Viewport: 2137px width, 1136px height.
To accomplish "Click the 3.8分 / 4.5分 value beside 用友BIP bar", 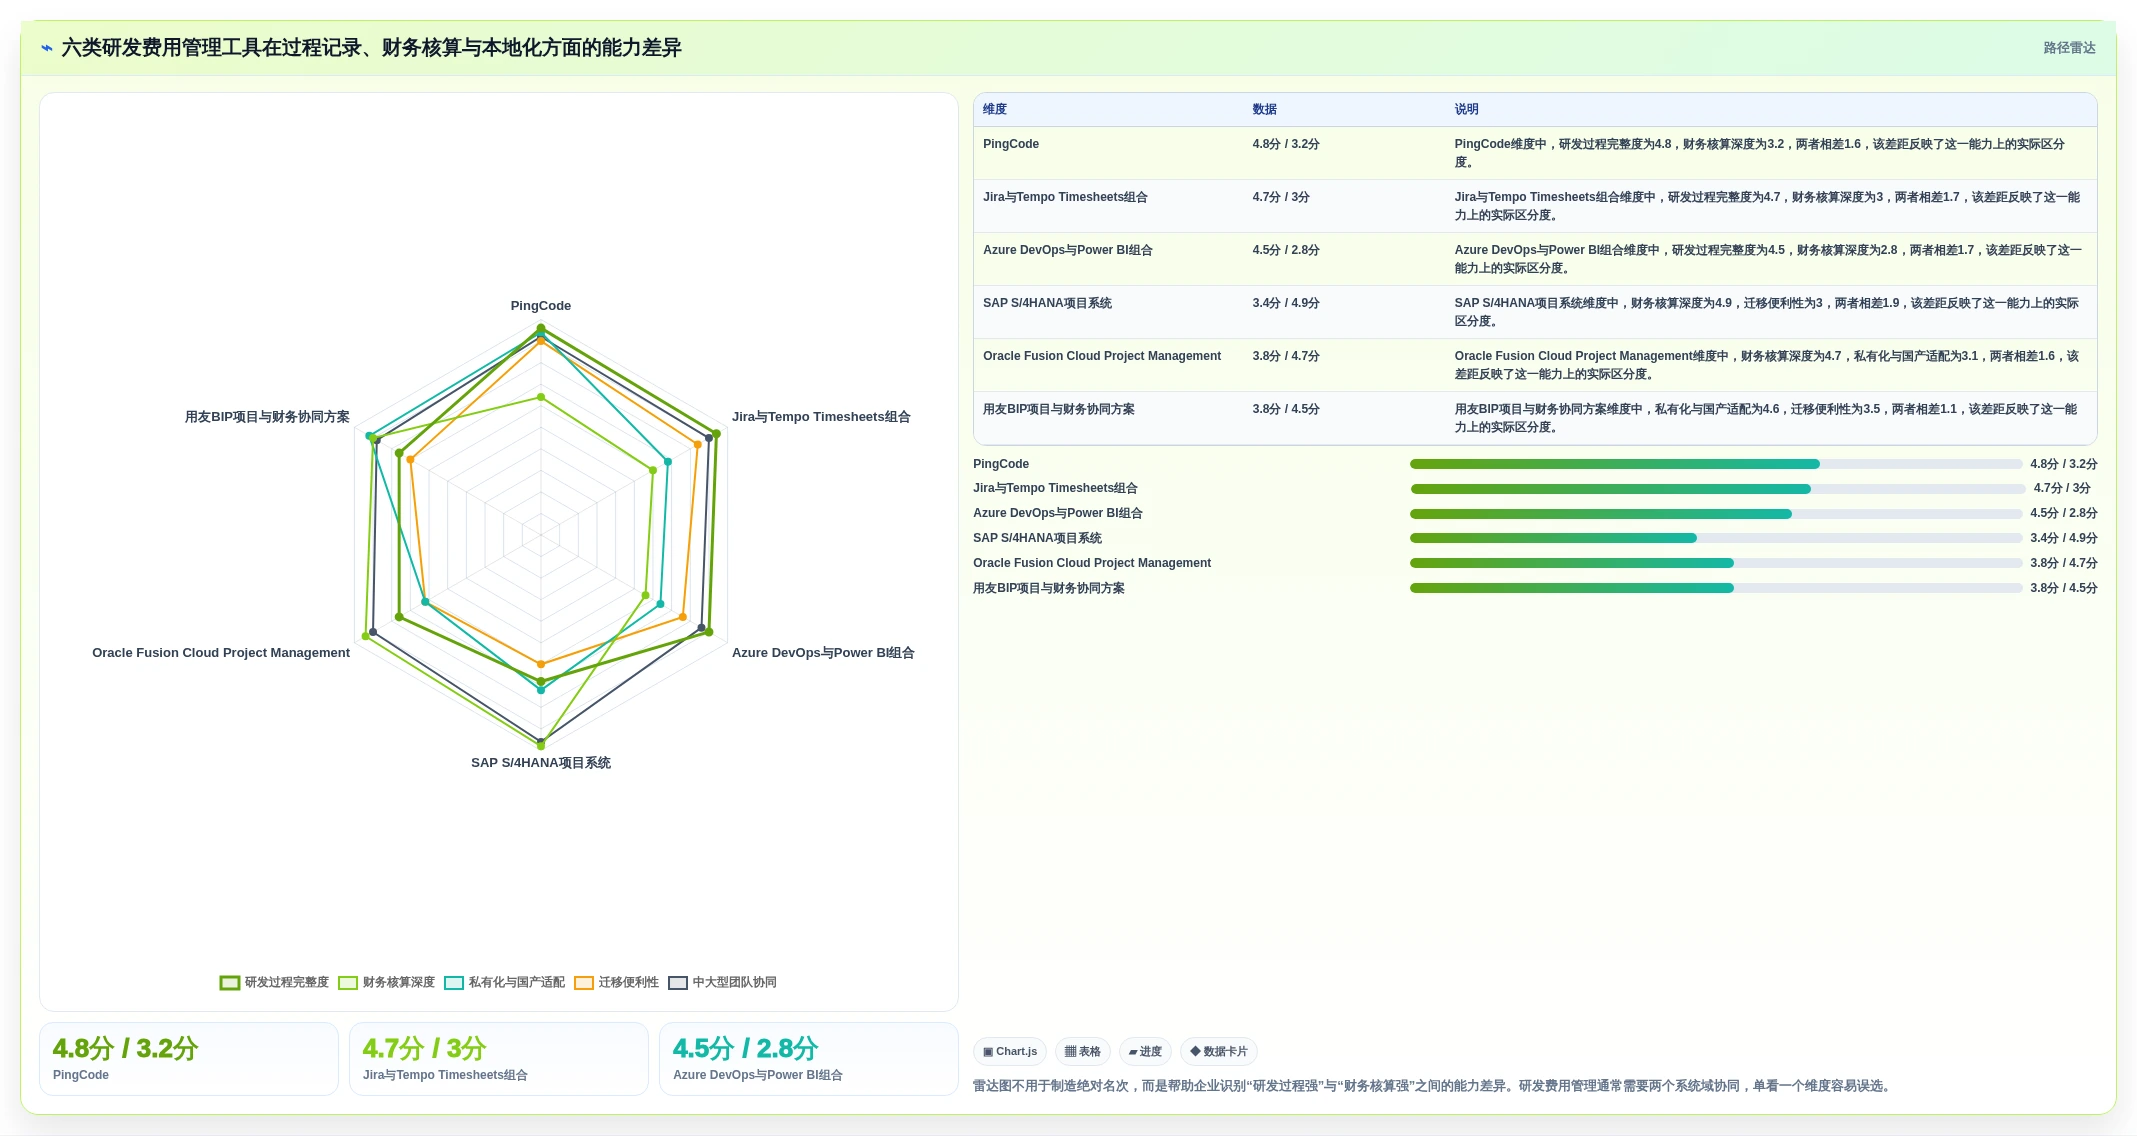I will [x=2064, y=589].
